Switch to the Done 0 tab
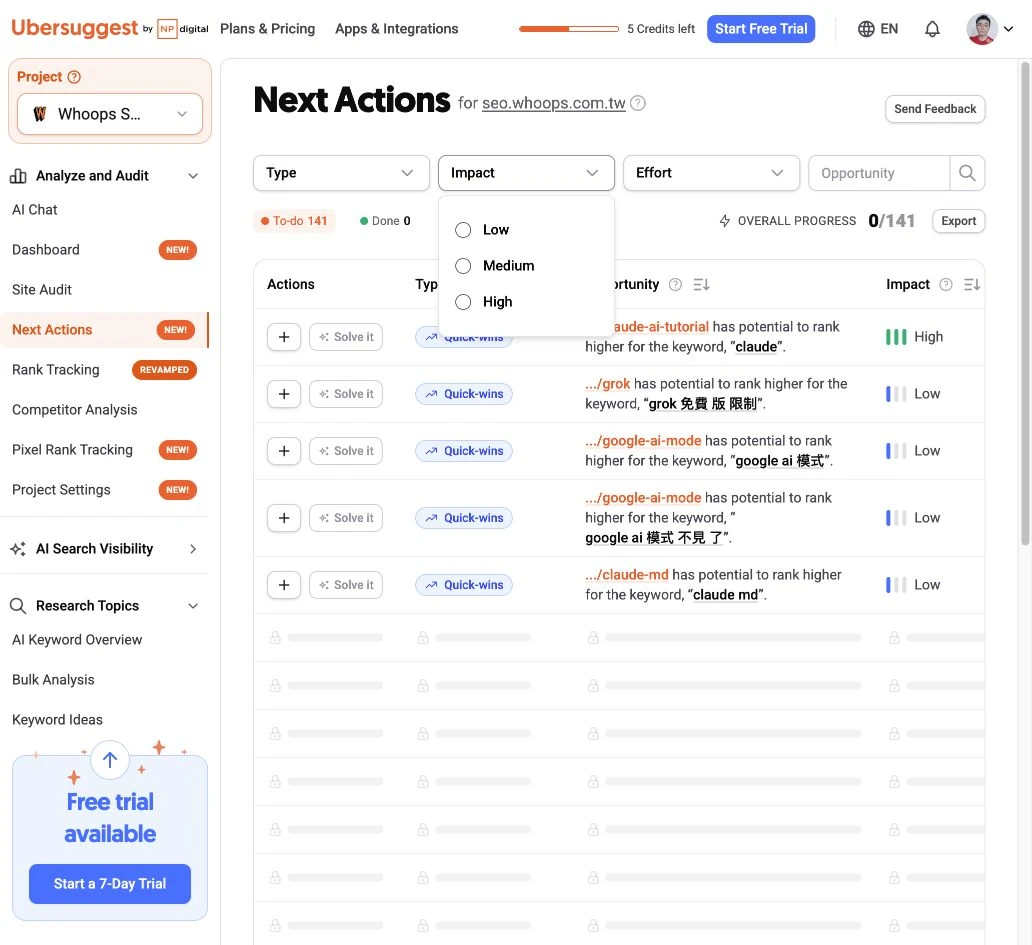The width and height of the screenshot is (1032, 945). pyautogui.click(x=385, y=221)
